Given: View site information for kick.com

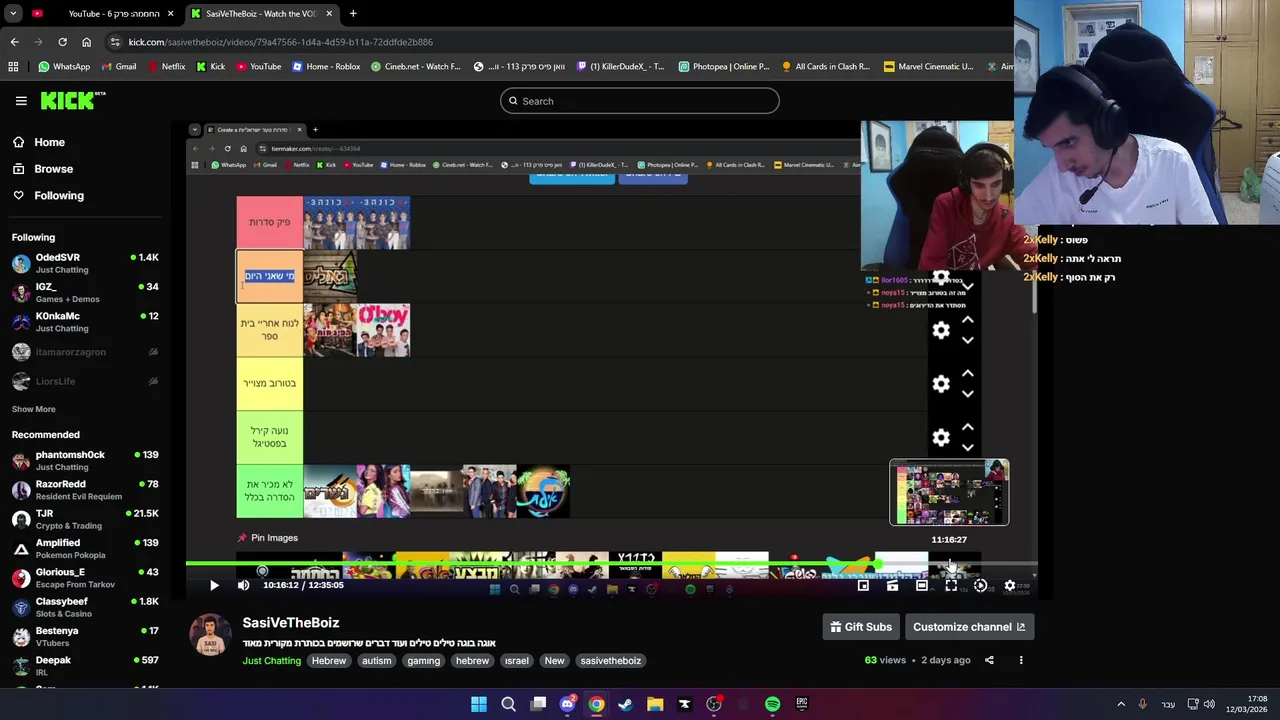Looking at the screenshot, I should pyautogui.click(x=115, y=42).
